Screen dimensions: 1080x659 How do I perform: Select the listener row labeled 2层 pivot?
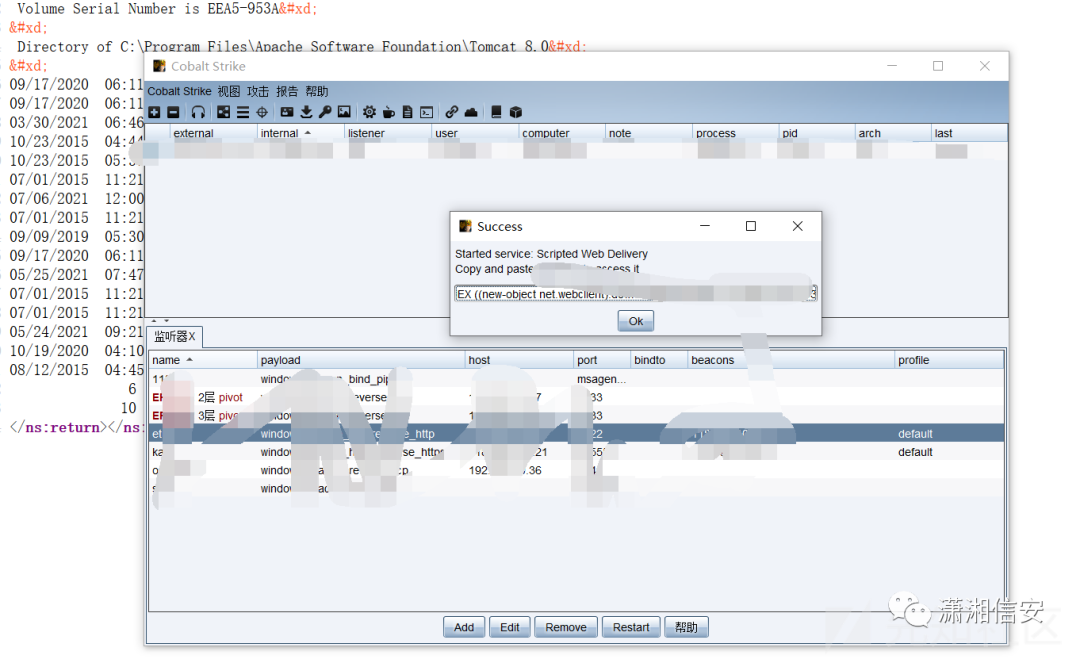click(x=576, y=397)
